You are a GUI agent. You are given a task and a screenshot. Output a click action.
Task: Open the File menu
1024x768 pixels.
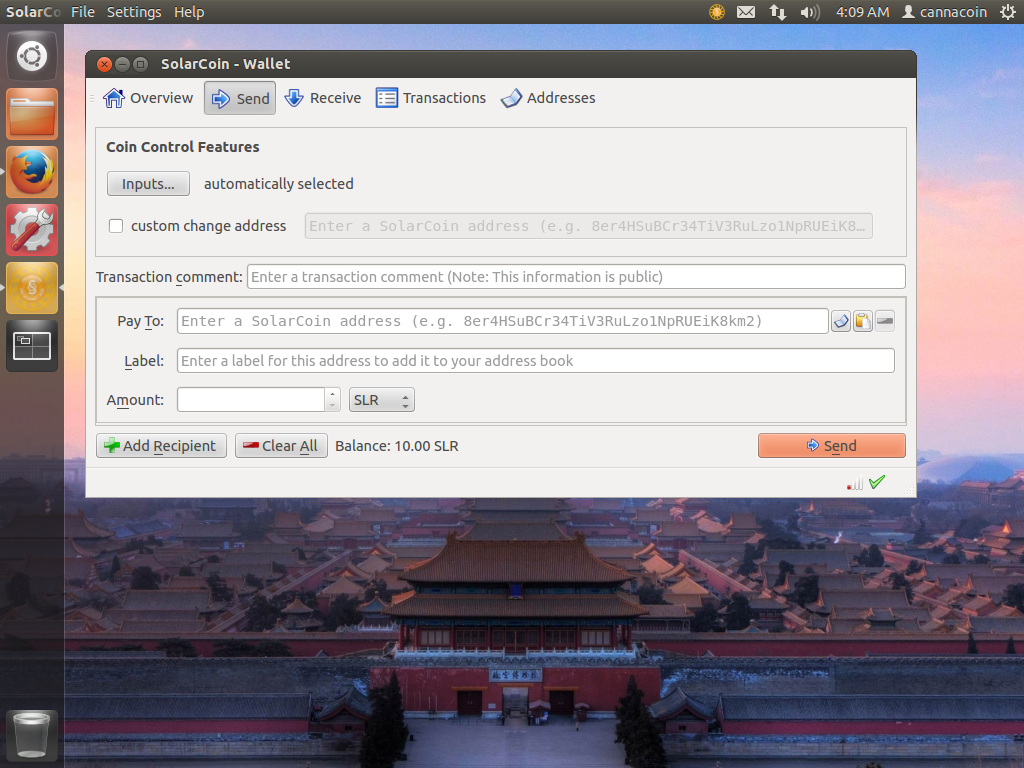(83, 12)
